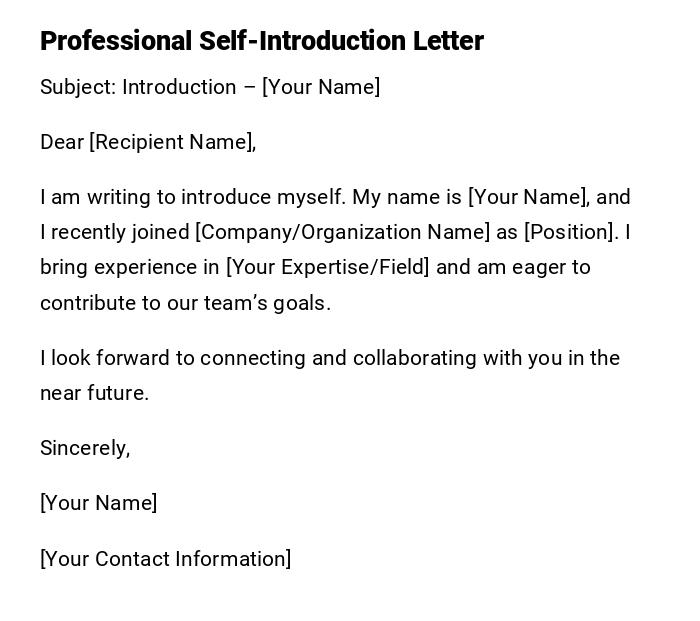Click the word "collaborating"

tap(414, 358)
